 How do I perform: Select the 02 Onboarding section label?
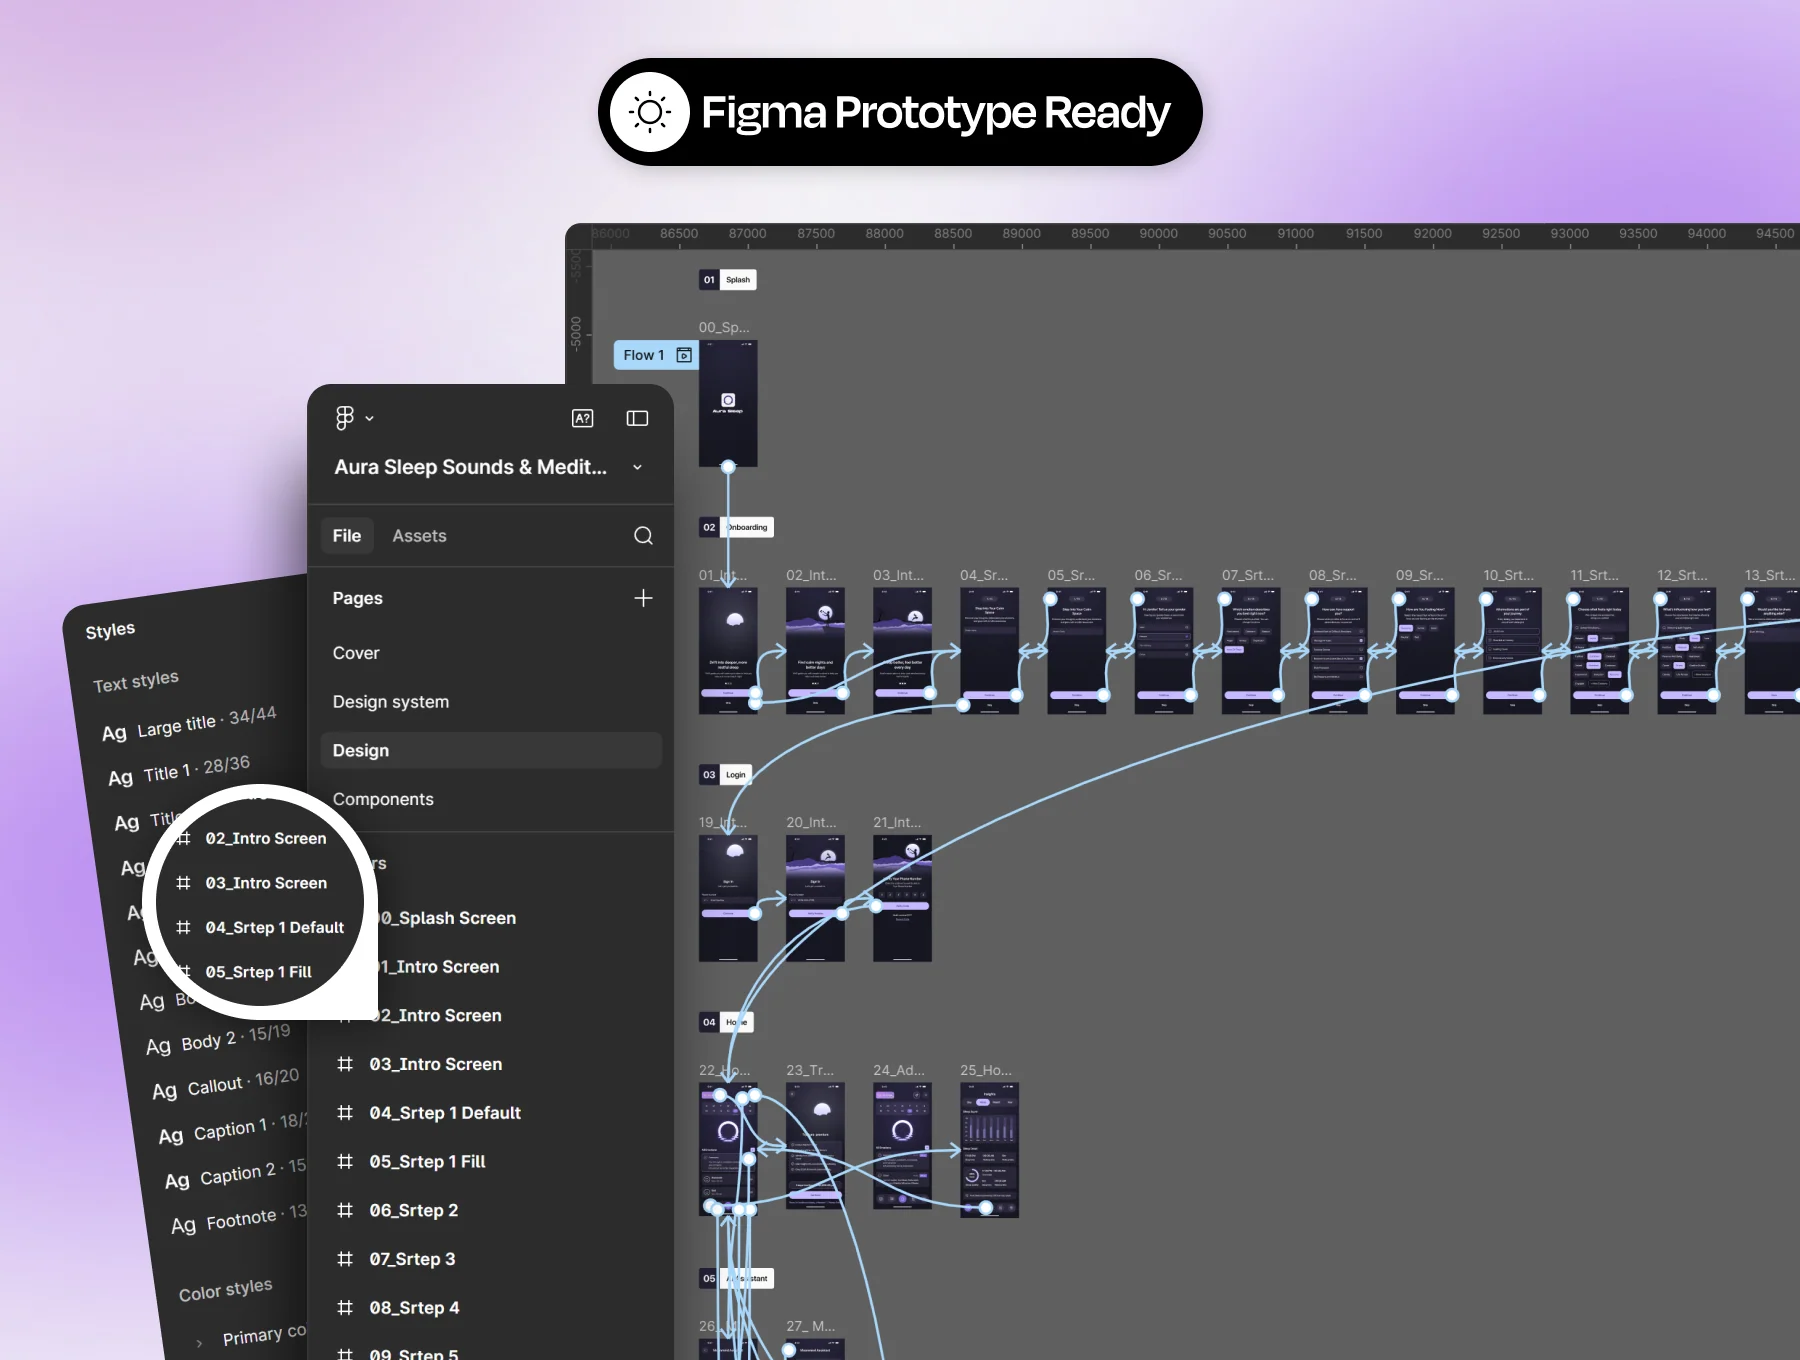(x=736, y=527)
